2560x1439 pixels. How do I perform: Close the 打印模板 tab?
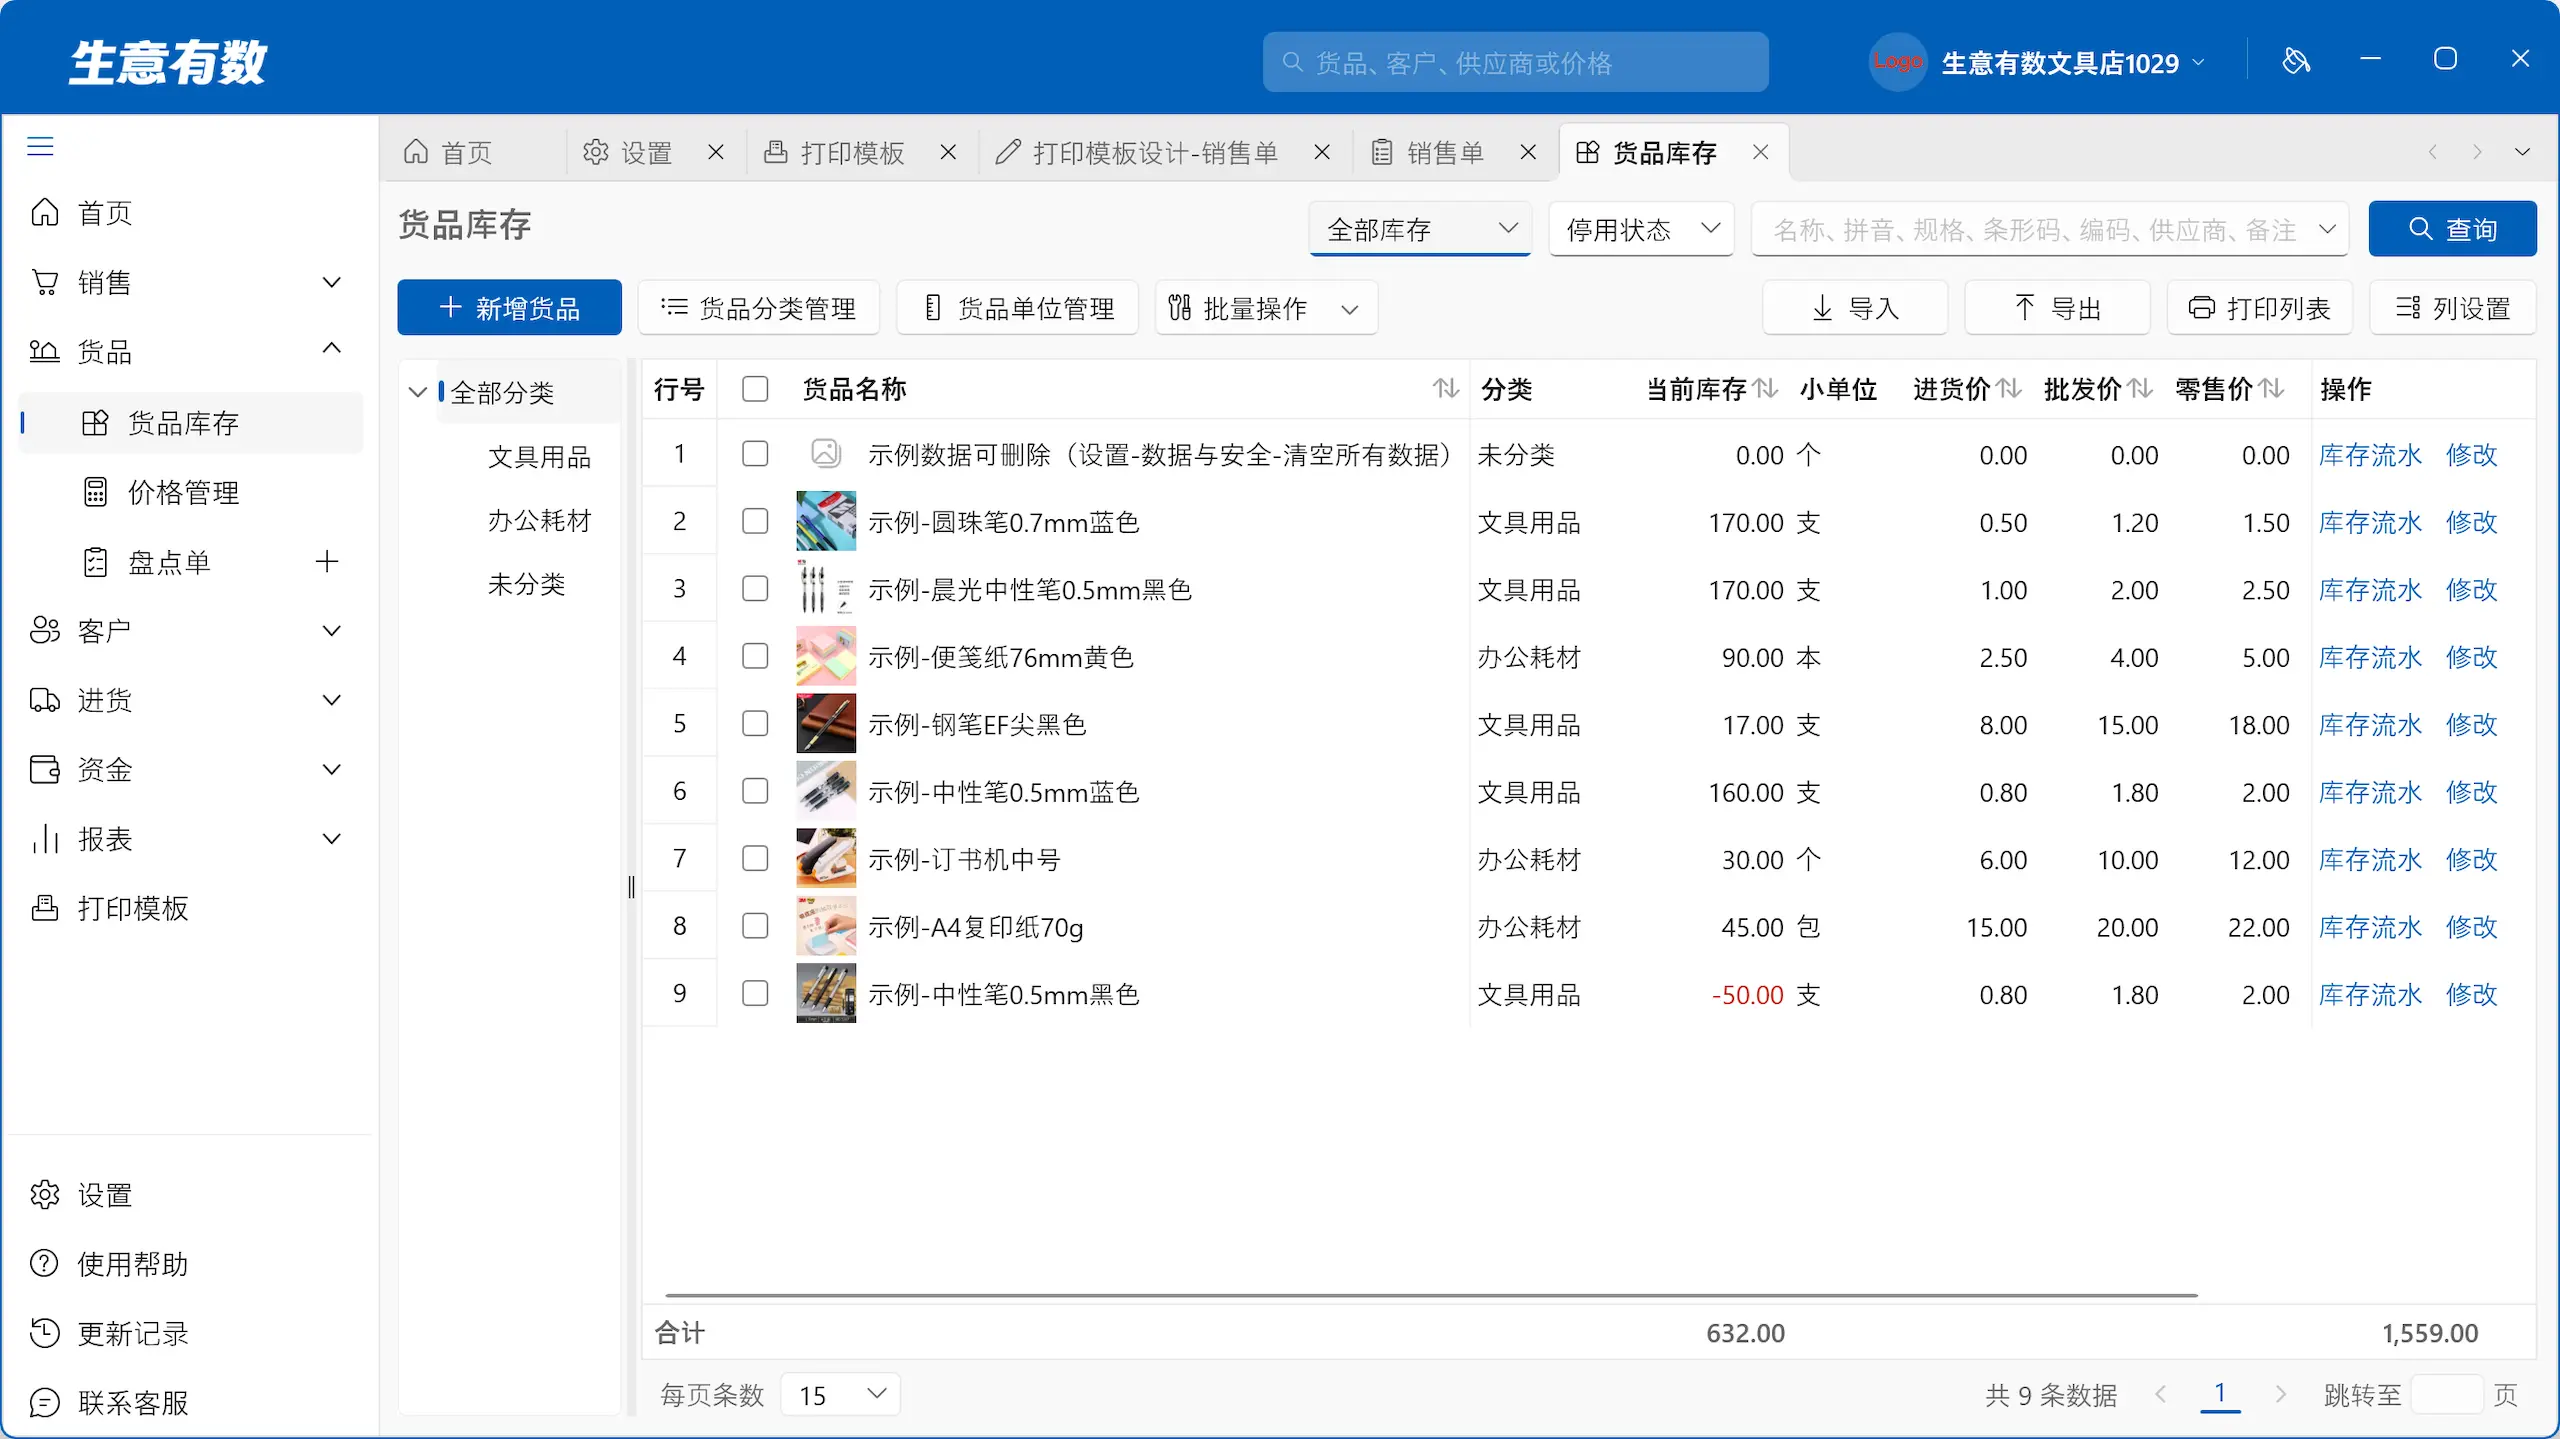pyautogui.click(x=948, y=152)
